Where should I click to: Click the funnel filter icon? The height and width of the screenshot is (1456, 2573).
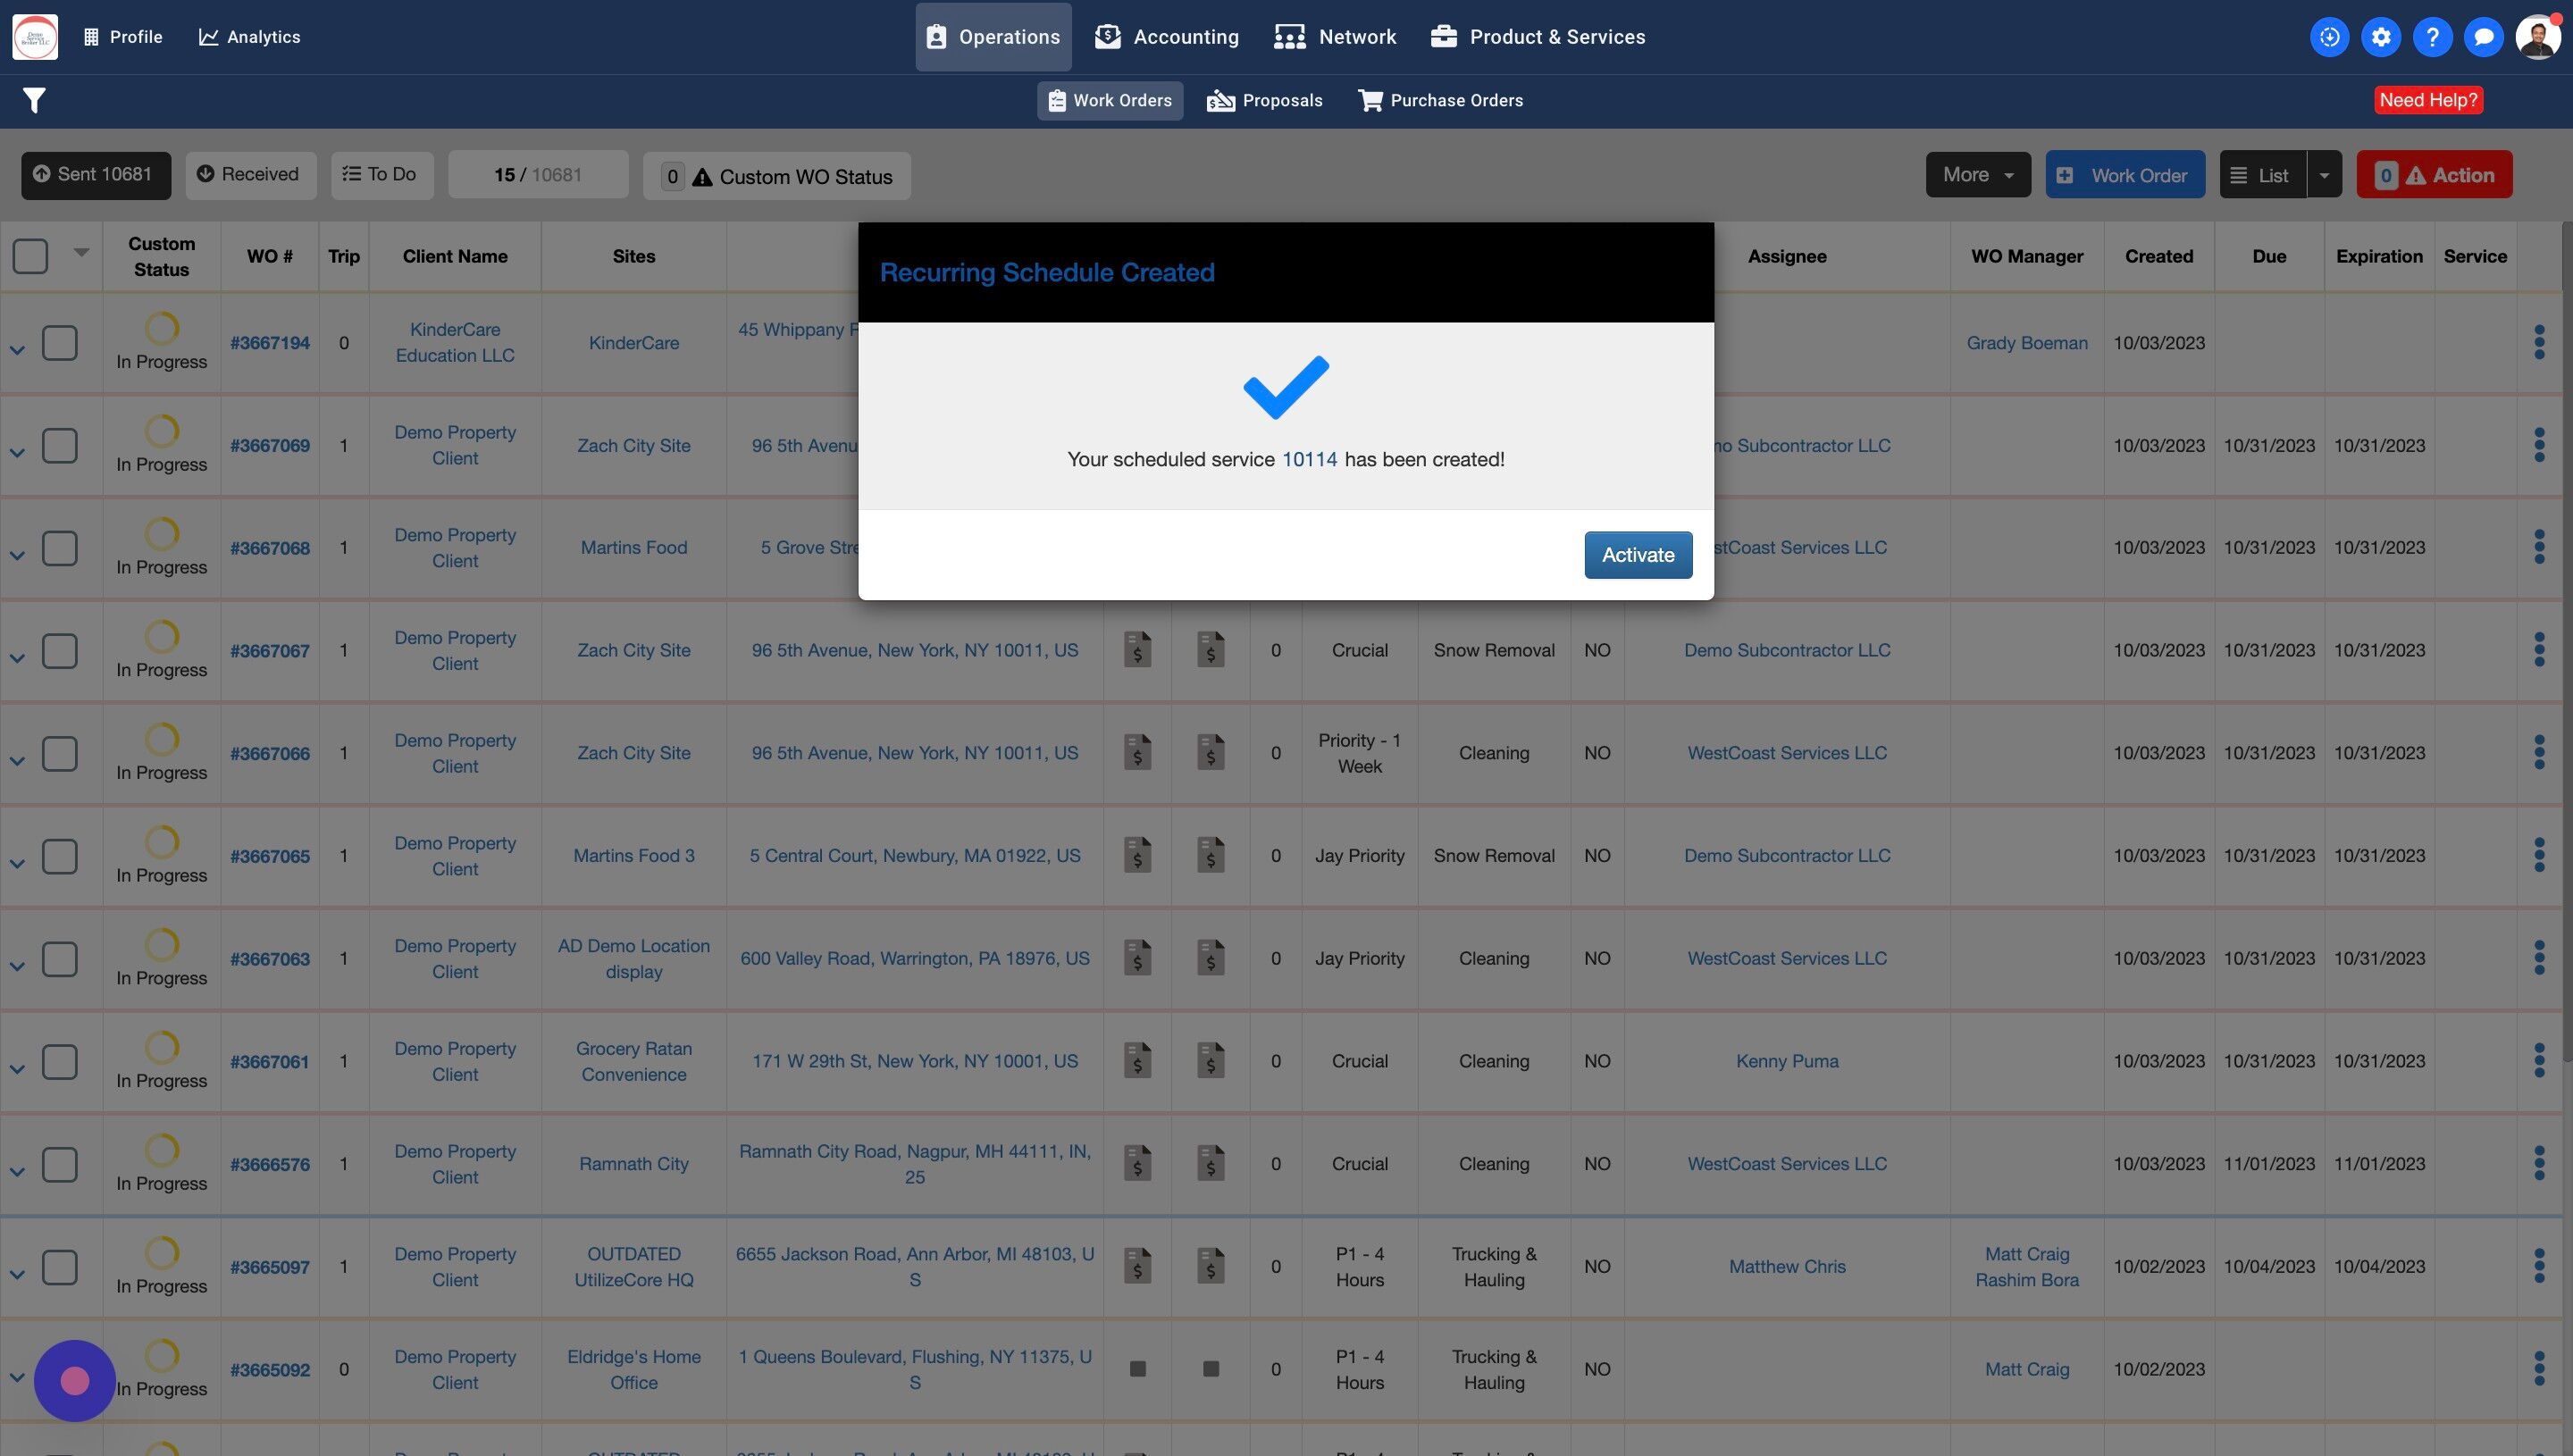(x=34, y=100)
